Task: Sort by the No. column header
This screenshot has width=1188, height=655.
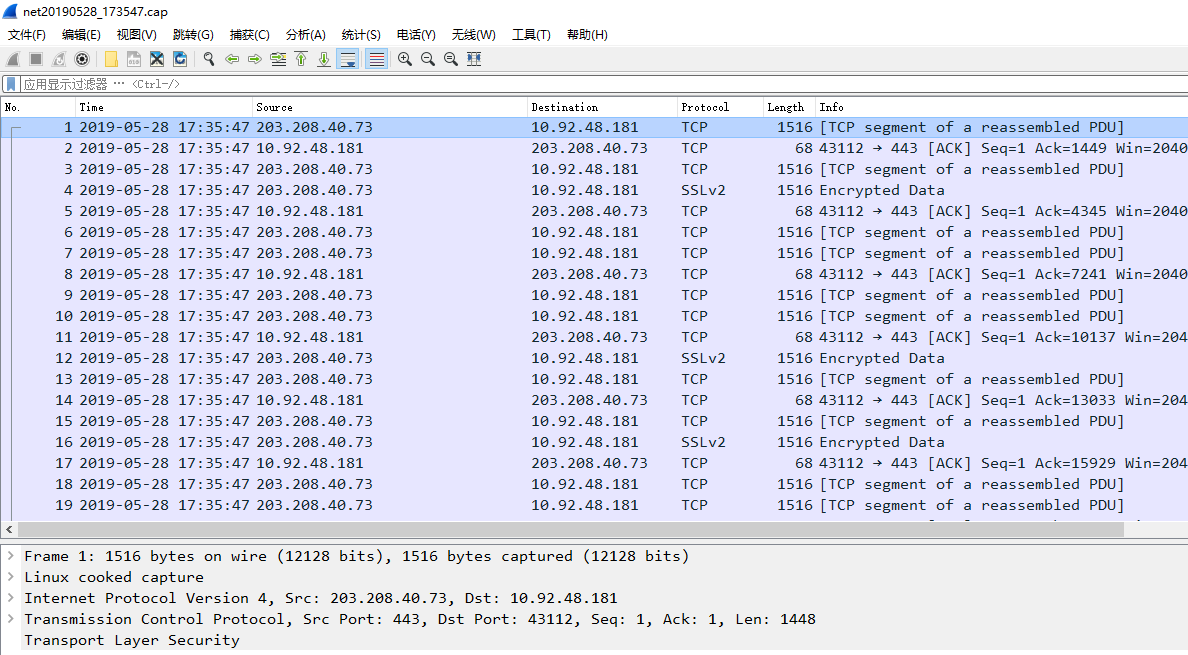Action: [x=38, y=108]
